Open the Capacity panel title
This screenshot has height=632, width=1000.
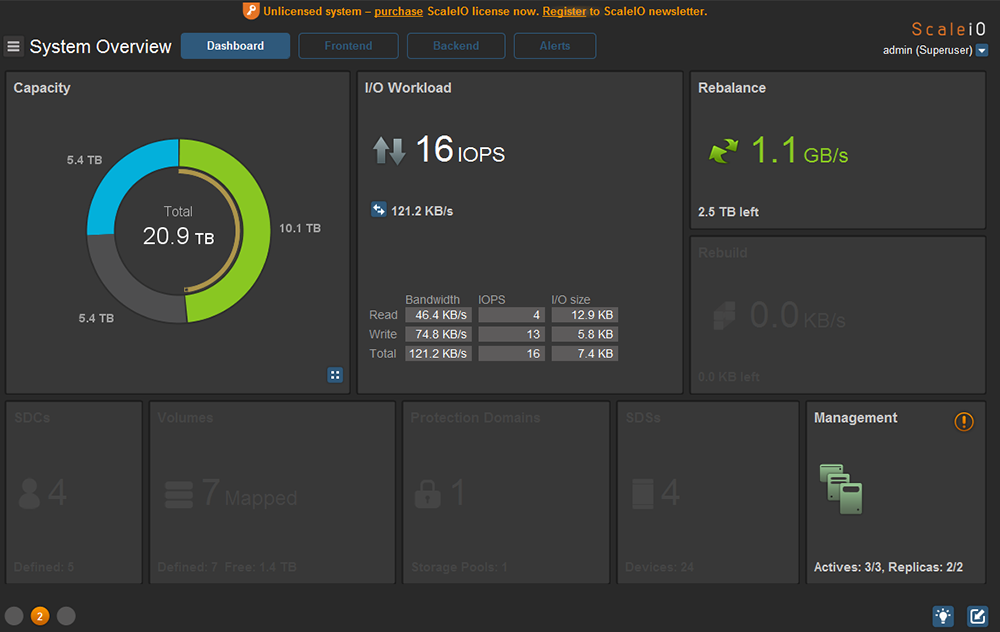42,88
